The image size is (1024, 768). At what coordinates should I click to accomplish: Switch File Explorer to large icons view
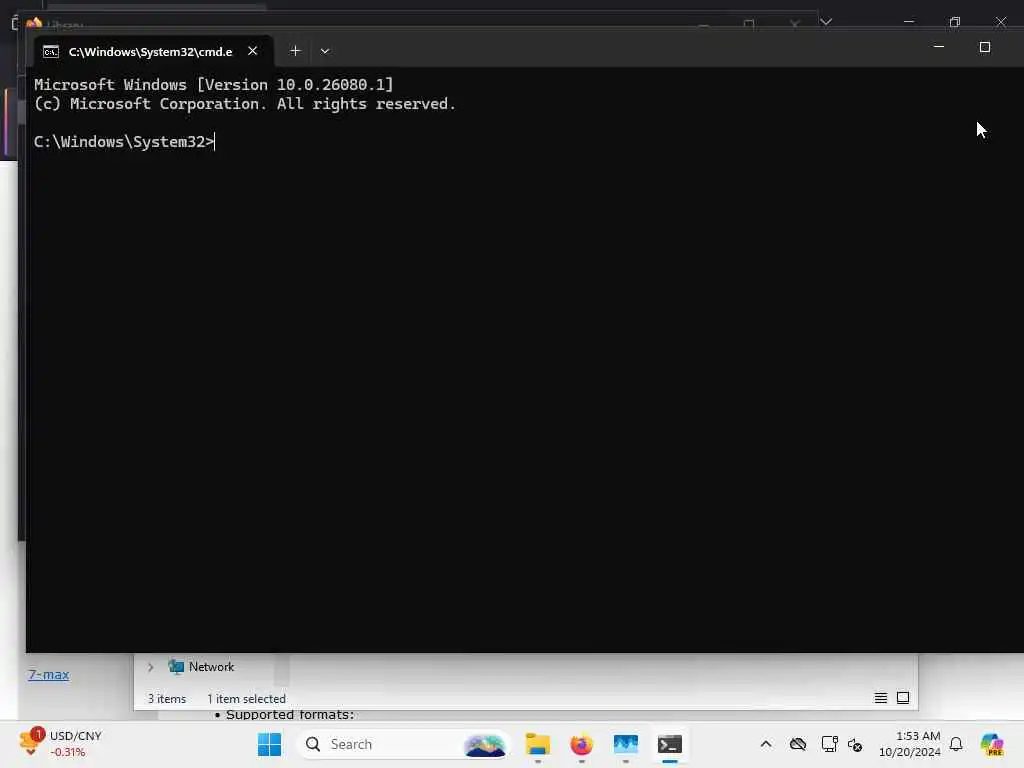[x=903, y=698]
